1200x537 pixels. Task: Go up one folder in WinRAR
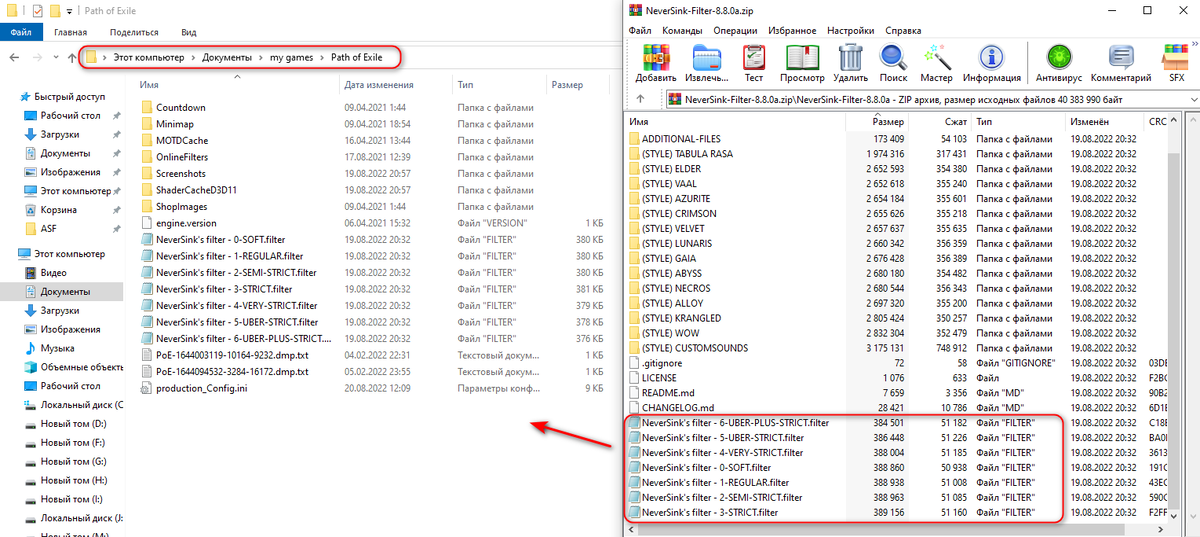pos(639,98)
